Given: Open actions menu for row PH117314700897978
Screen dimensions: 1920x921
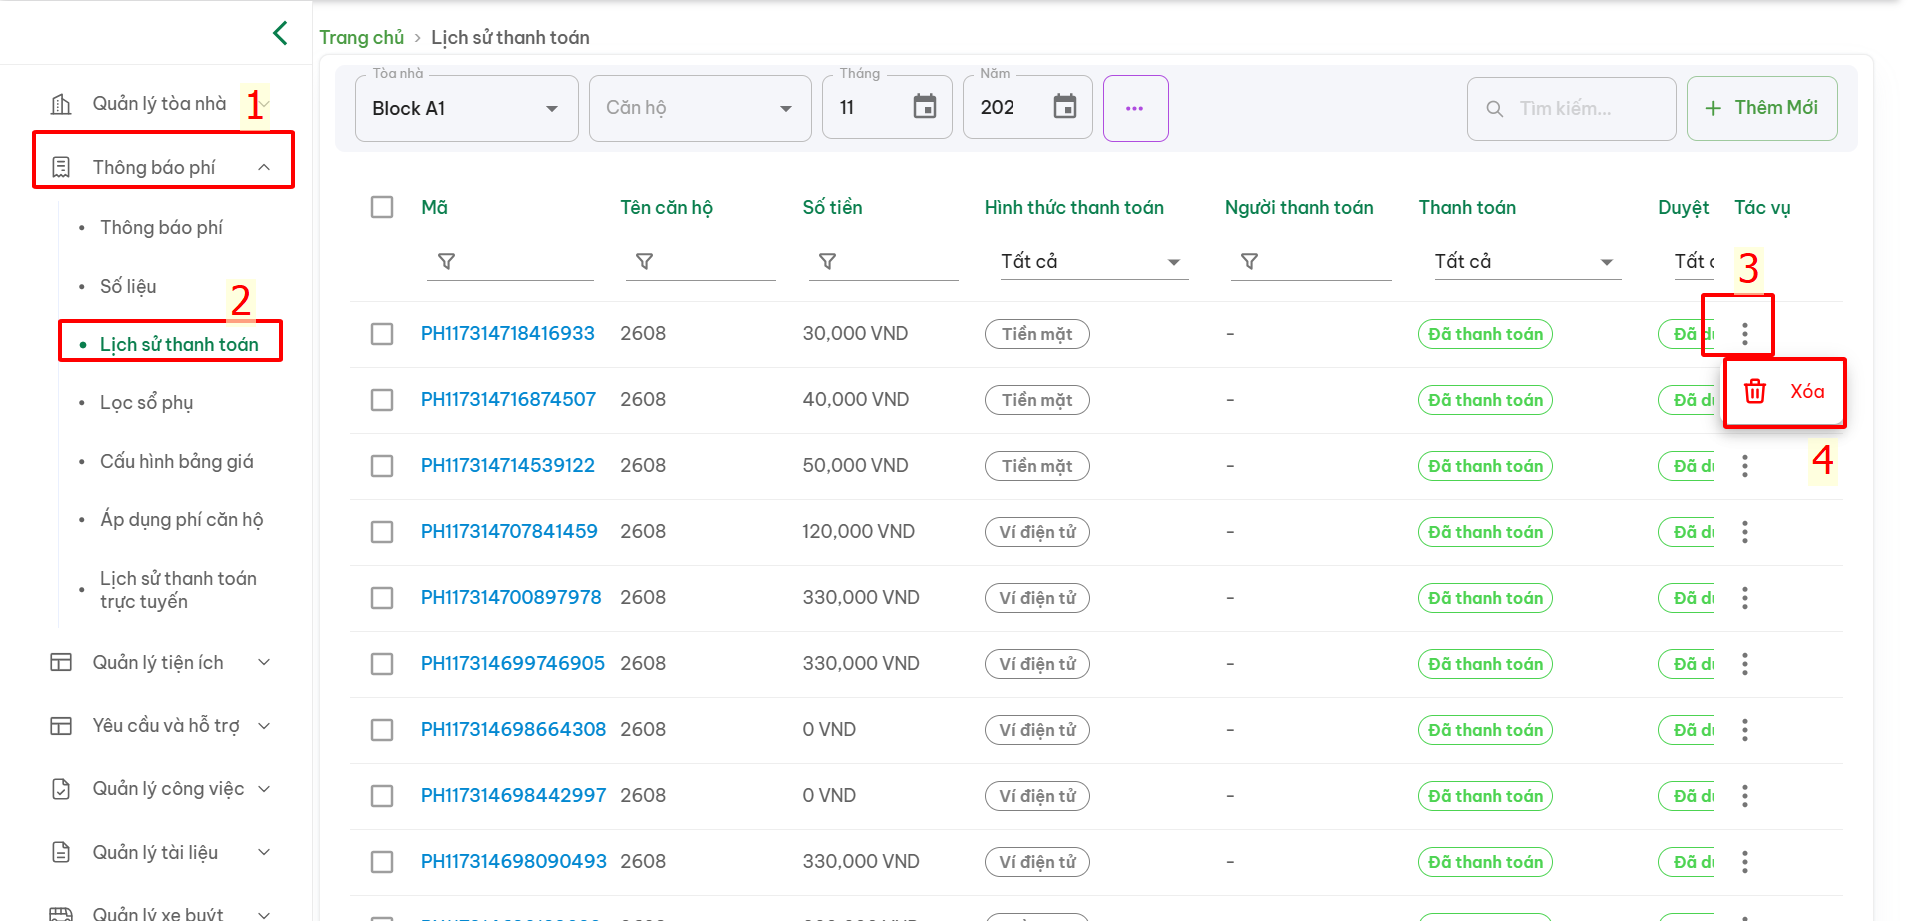Looking at the screenshot, I should 1745,598.
